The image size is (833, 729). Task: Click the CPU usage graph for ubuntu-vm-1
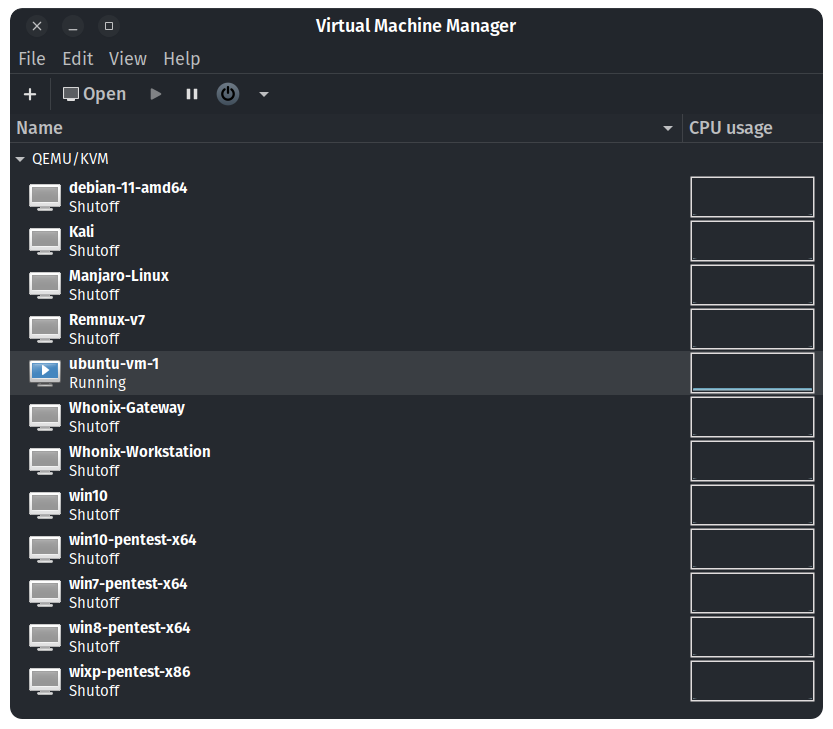click(x=752, y=373)
